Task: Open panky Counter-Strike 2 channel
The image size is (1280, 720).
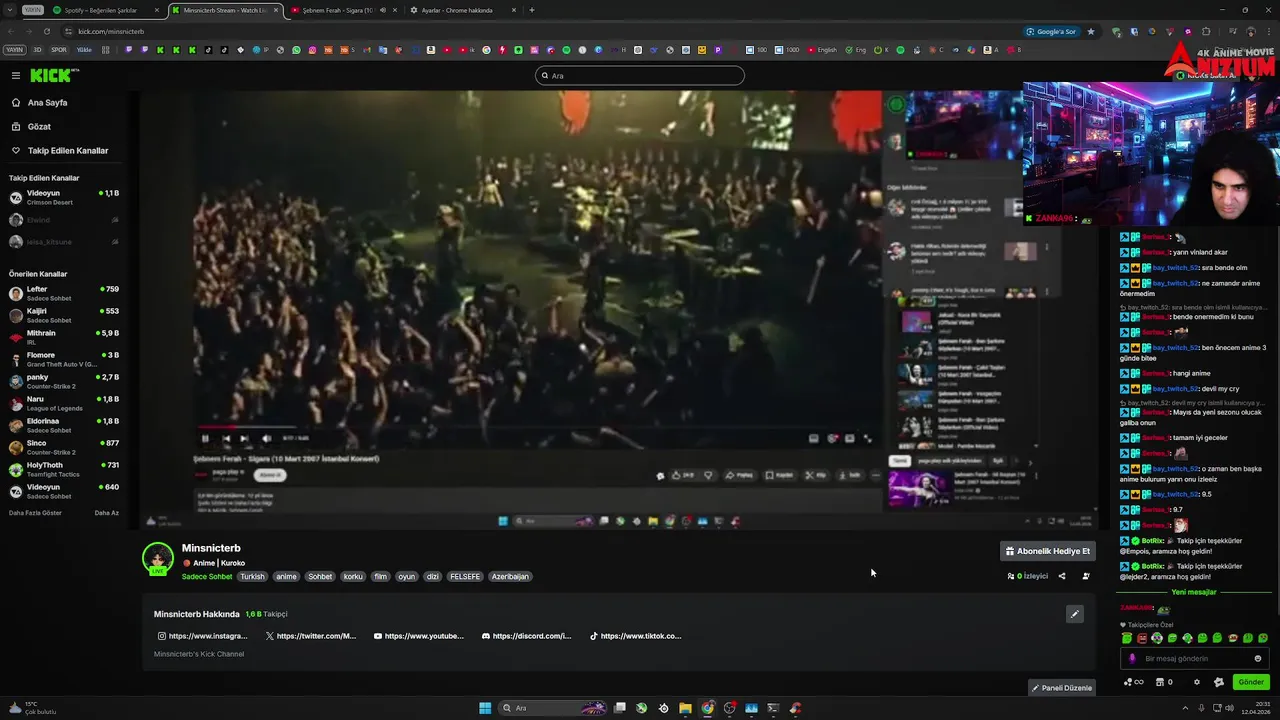Action: pyautogui.click(x=64, y=381)
